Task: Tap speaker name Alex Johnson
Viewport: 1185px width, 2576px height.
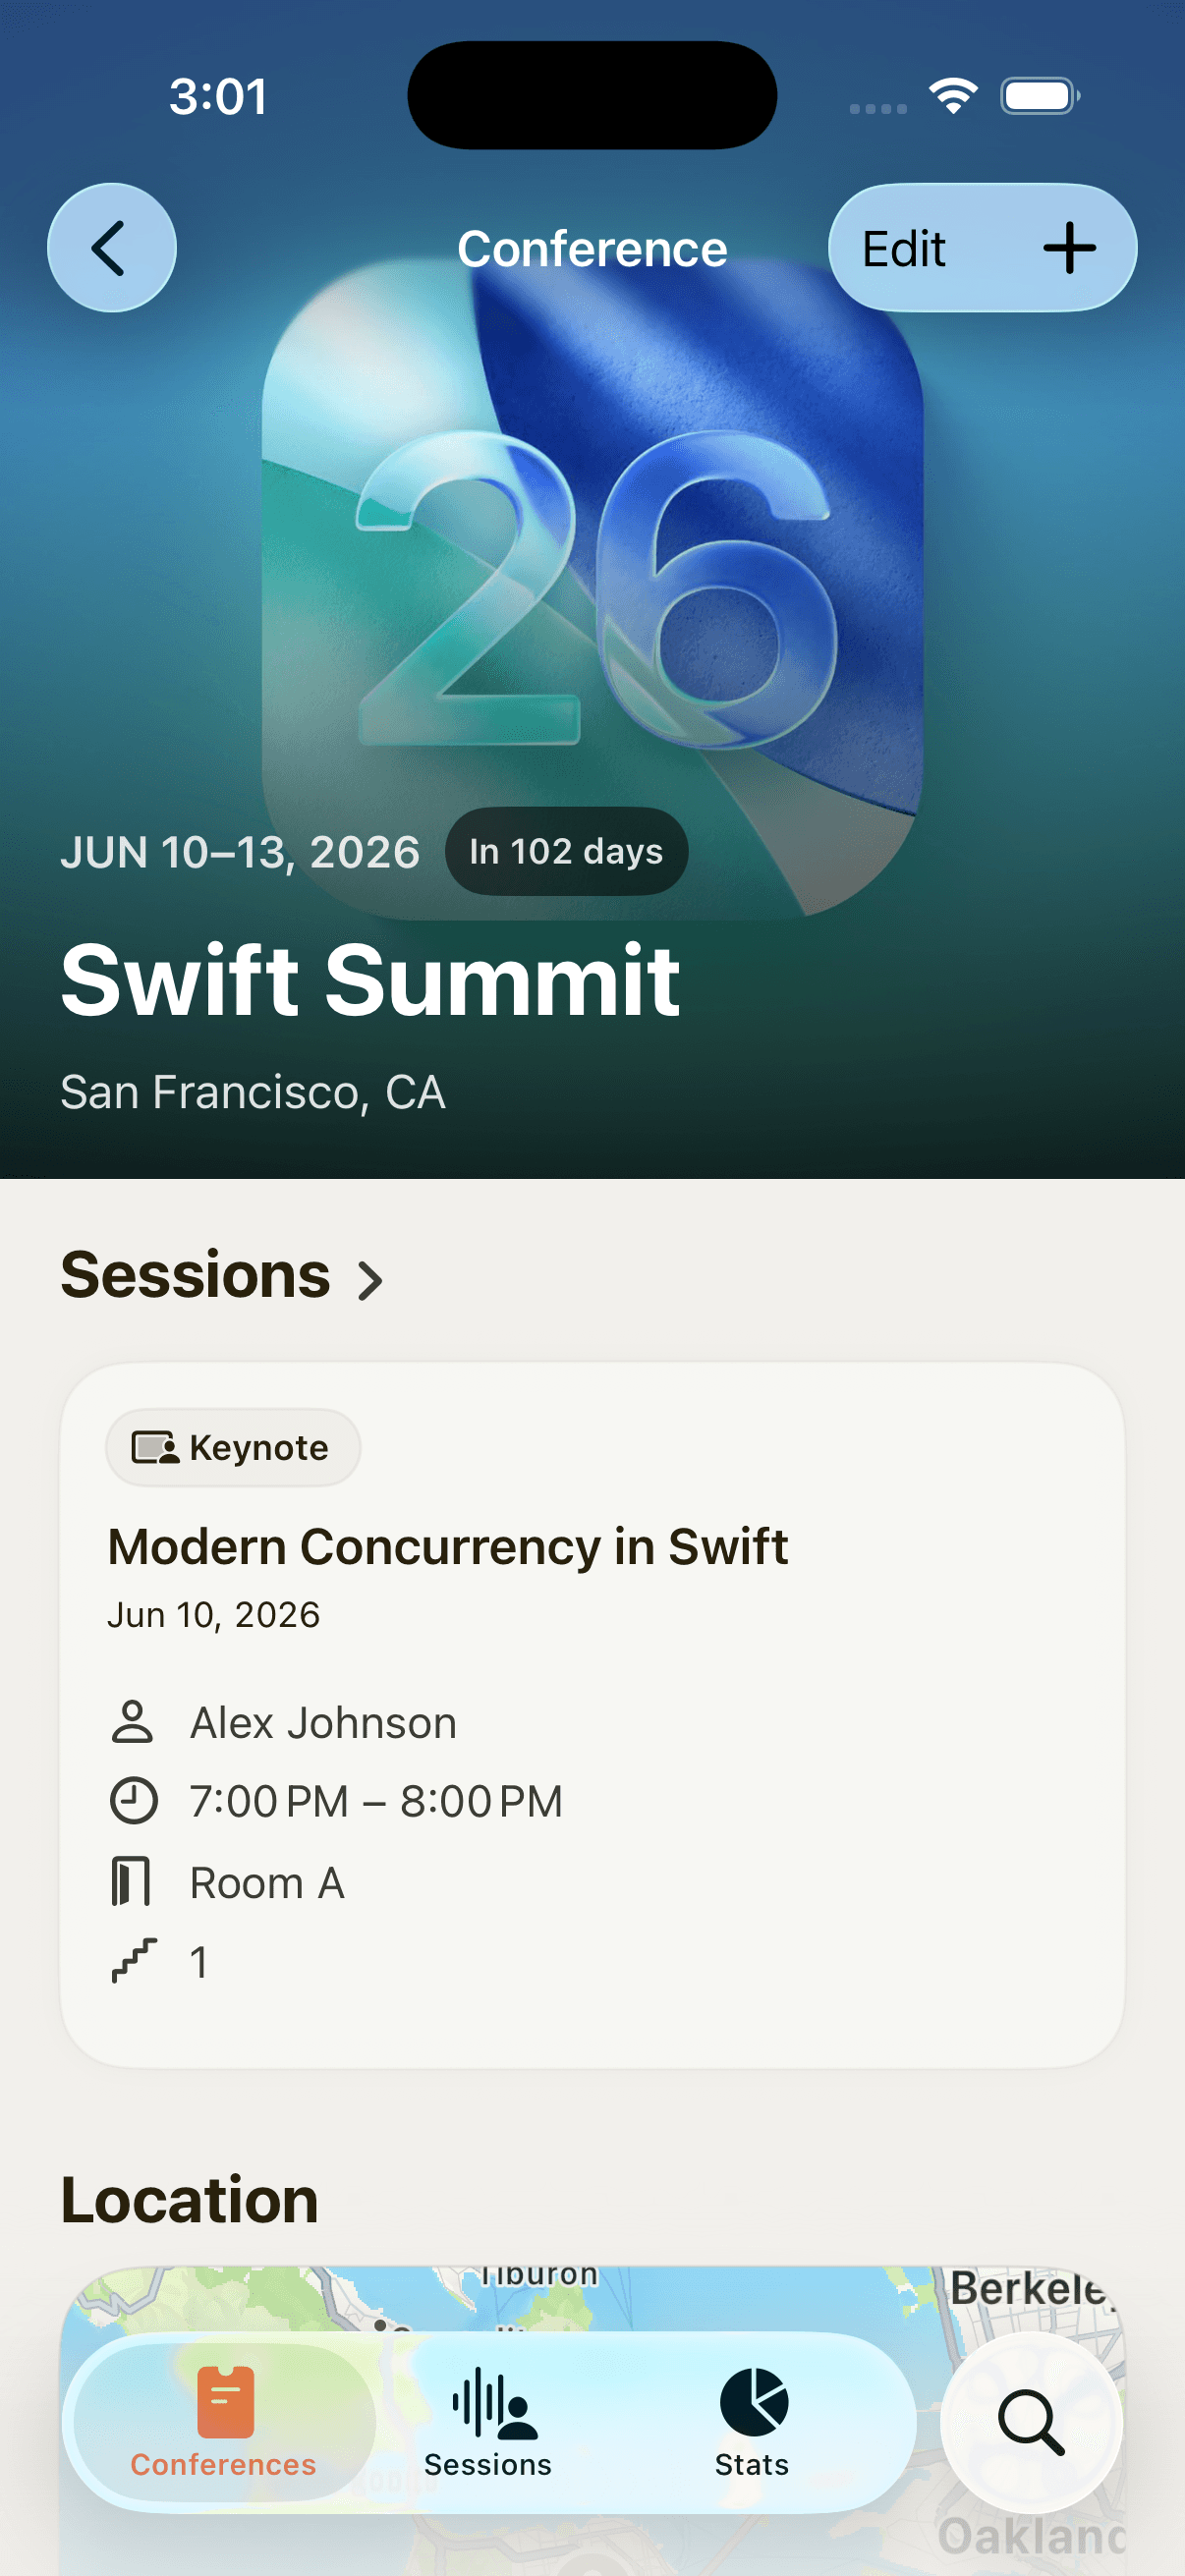Action: pos(323,1722)
